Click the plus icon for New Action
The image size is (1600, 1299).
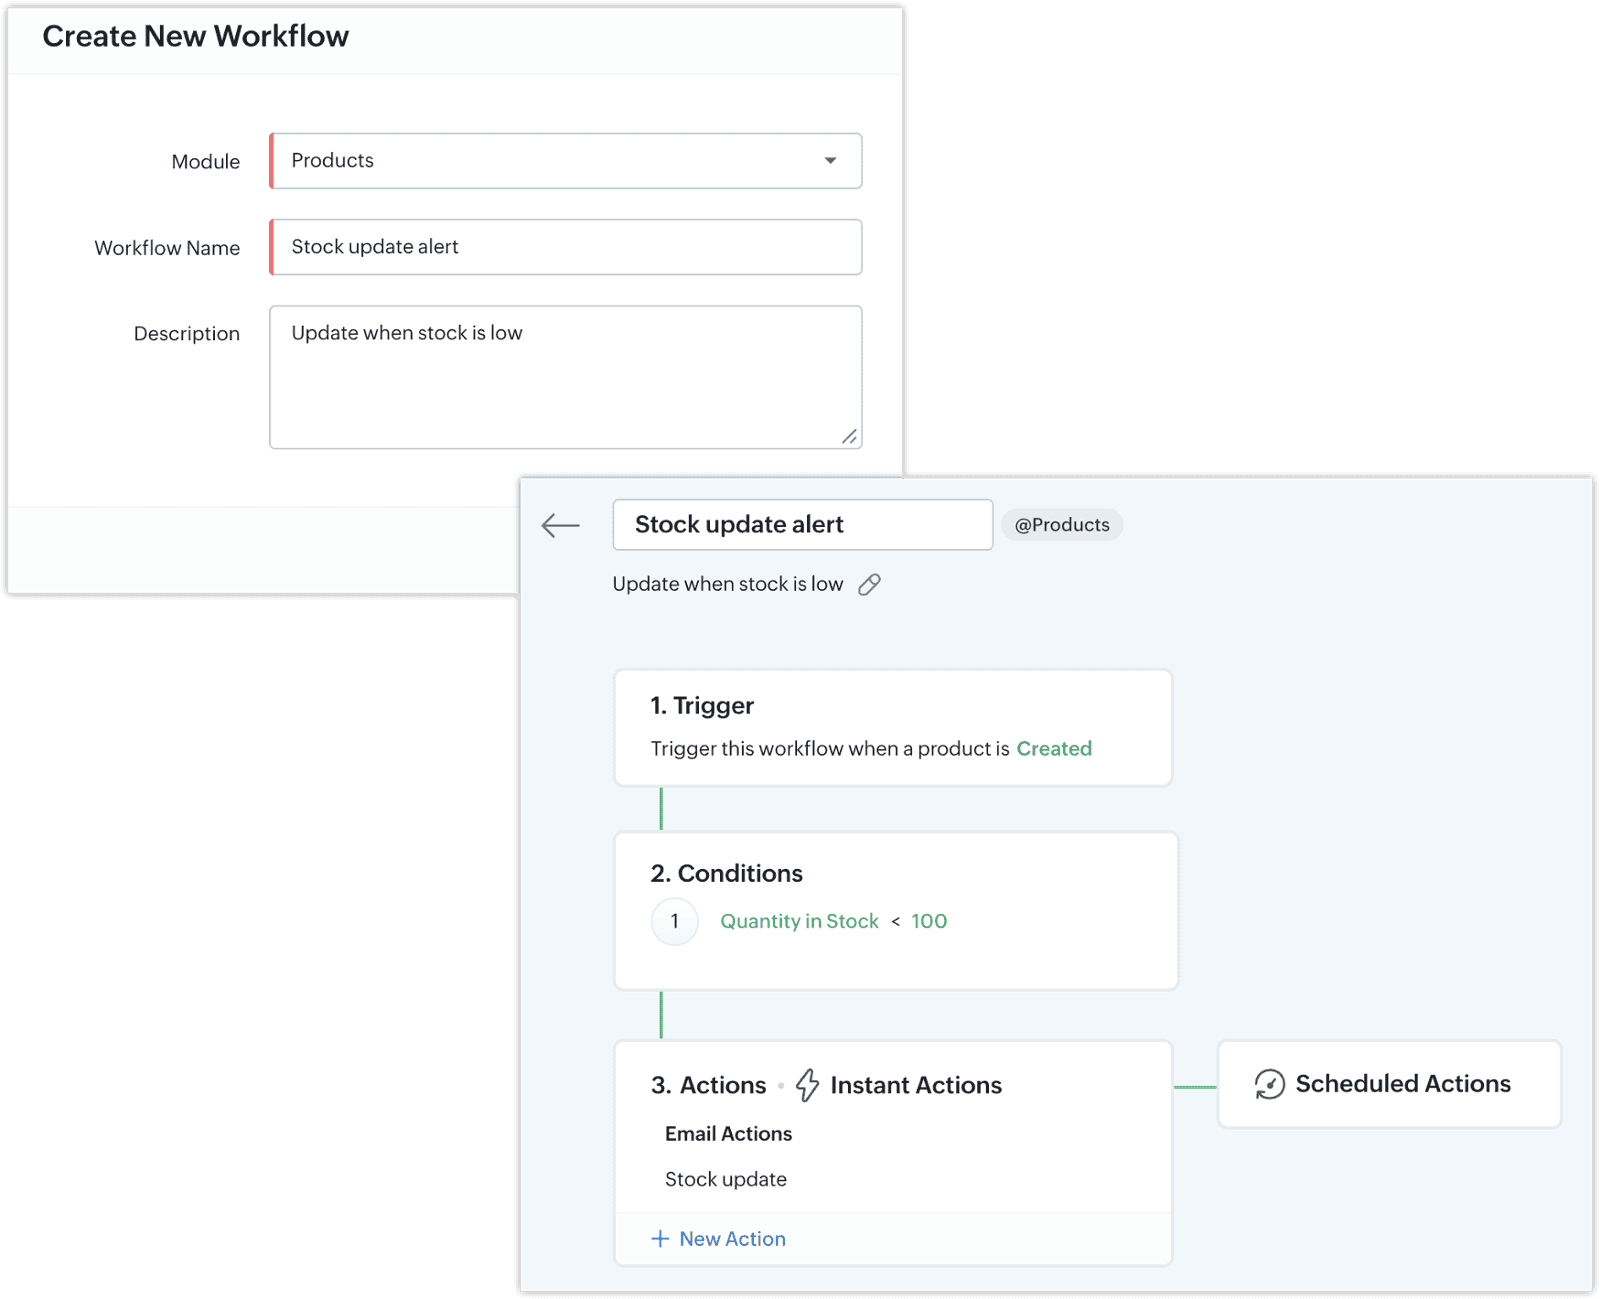pyautogui.click(x=660, y=1239)
